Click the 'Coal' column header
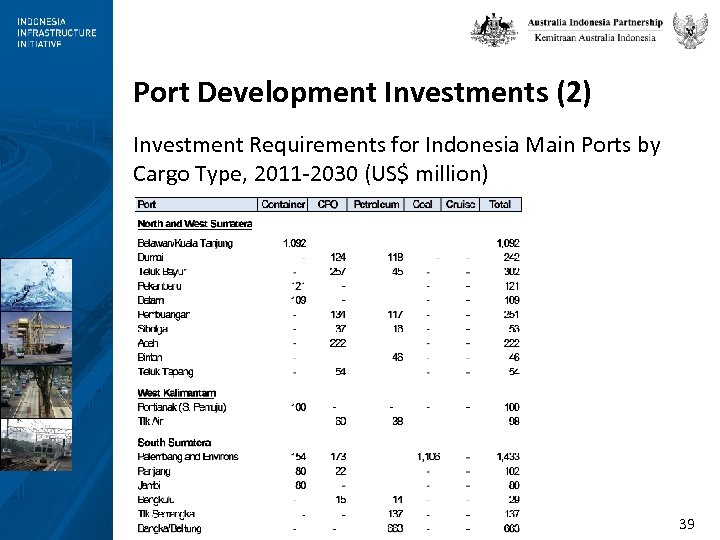The image size is (720, 540). pos(422,204)
